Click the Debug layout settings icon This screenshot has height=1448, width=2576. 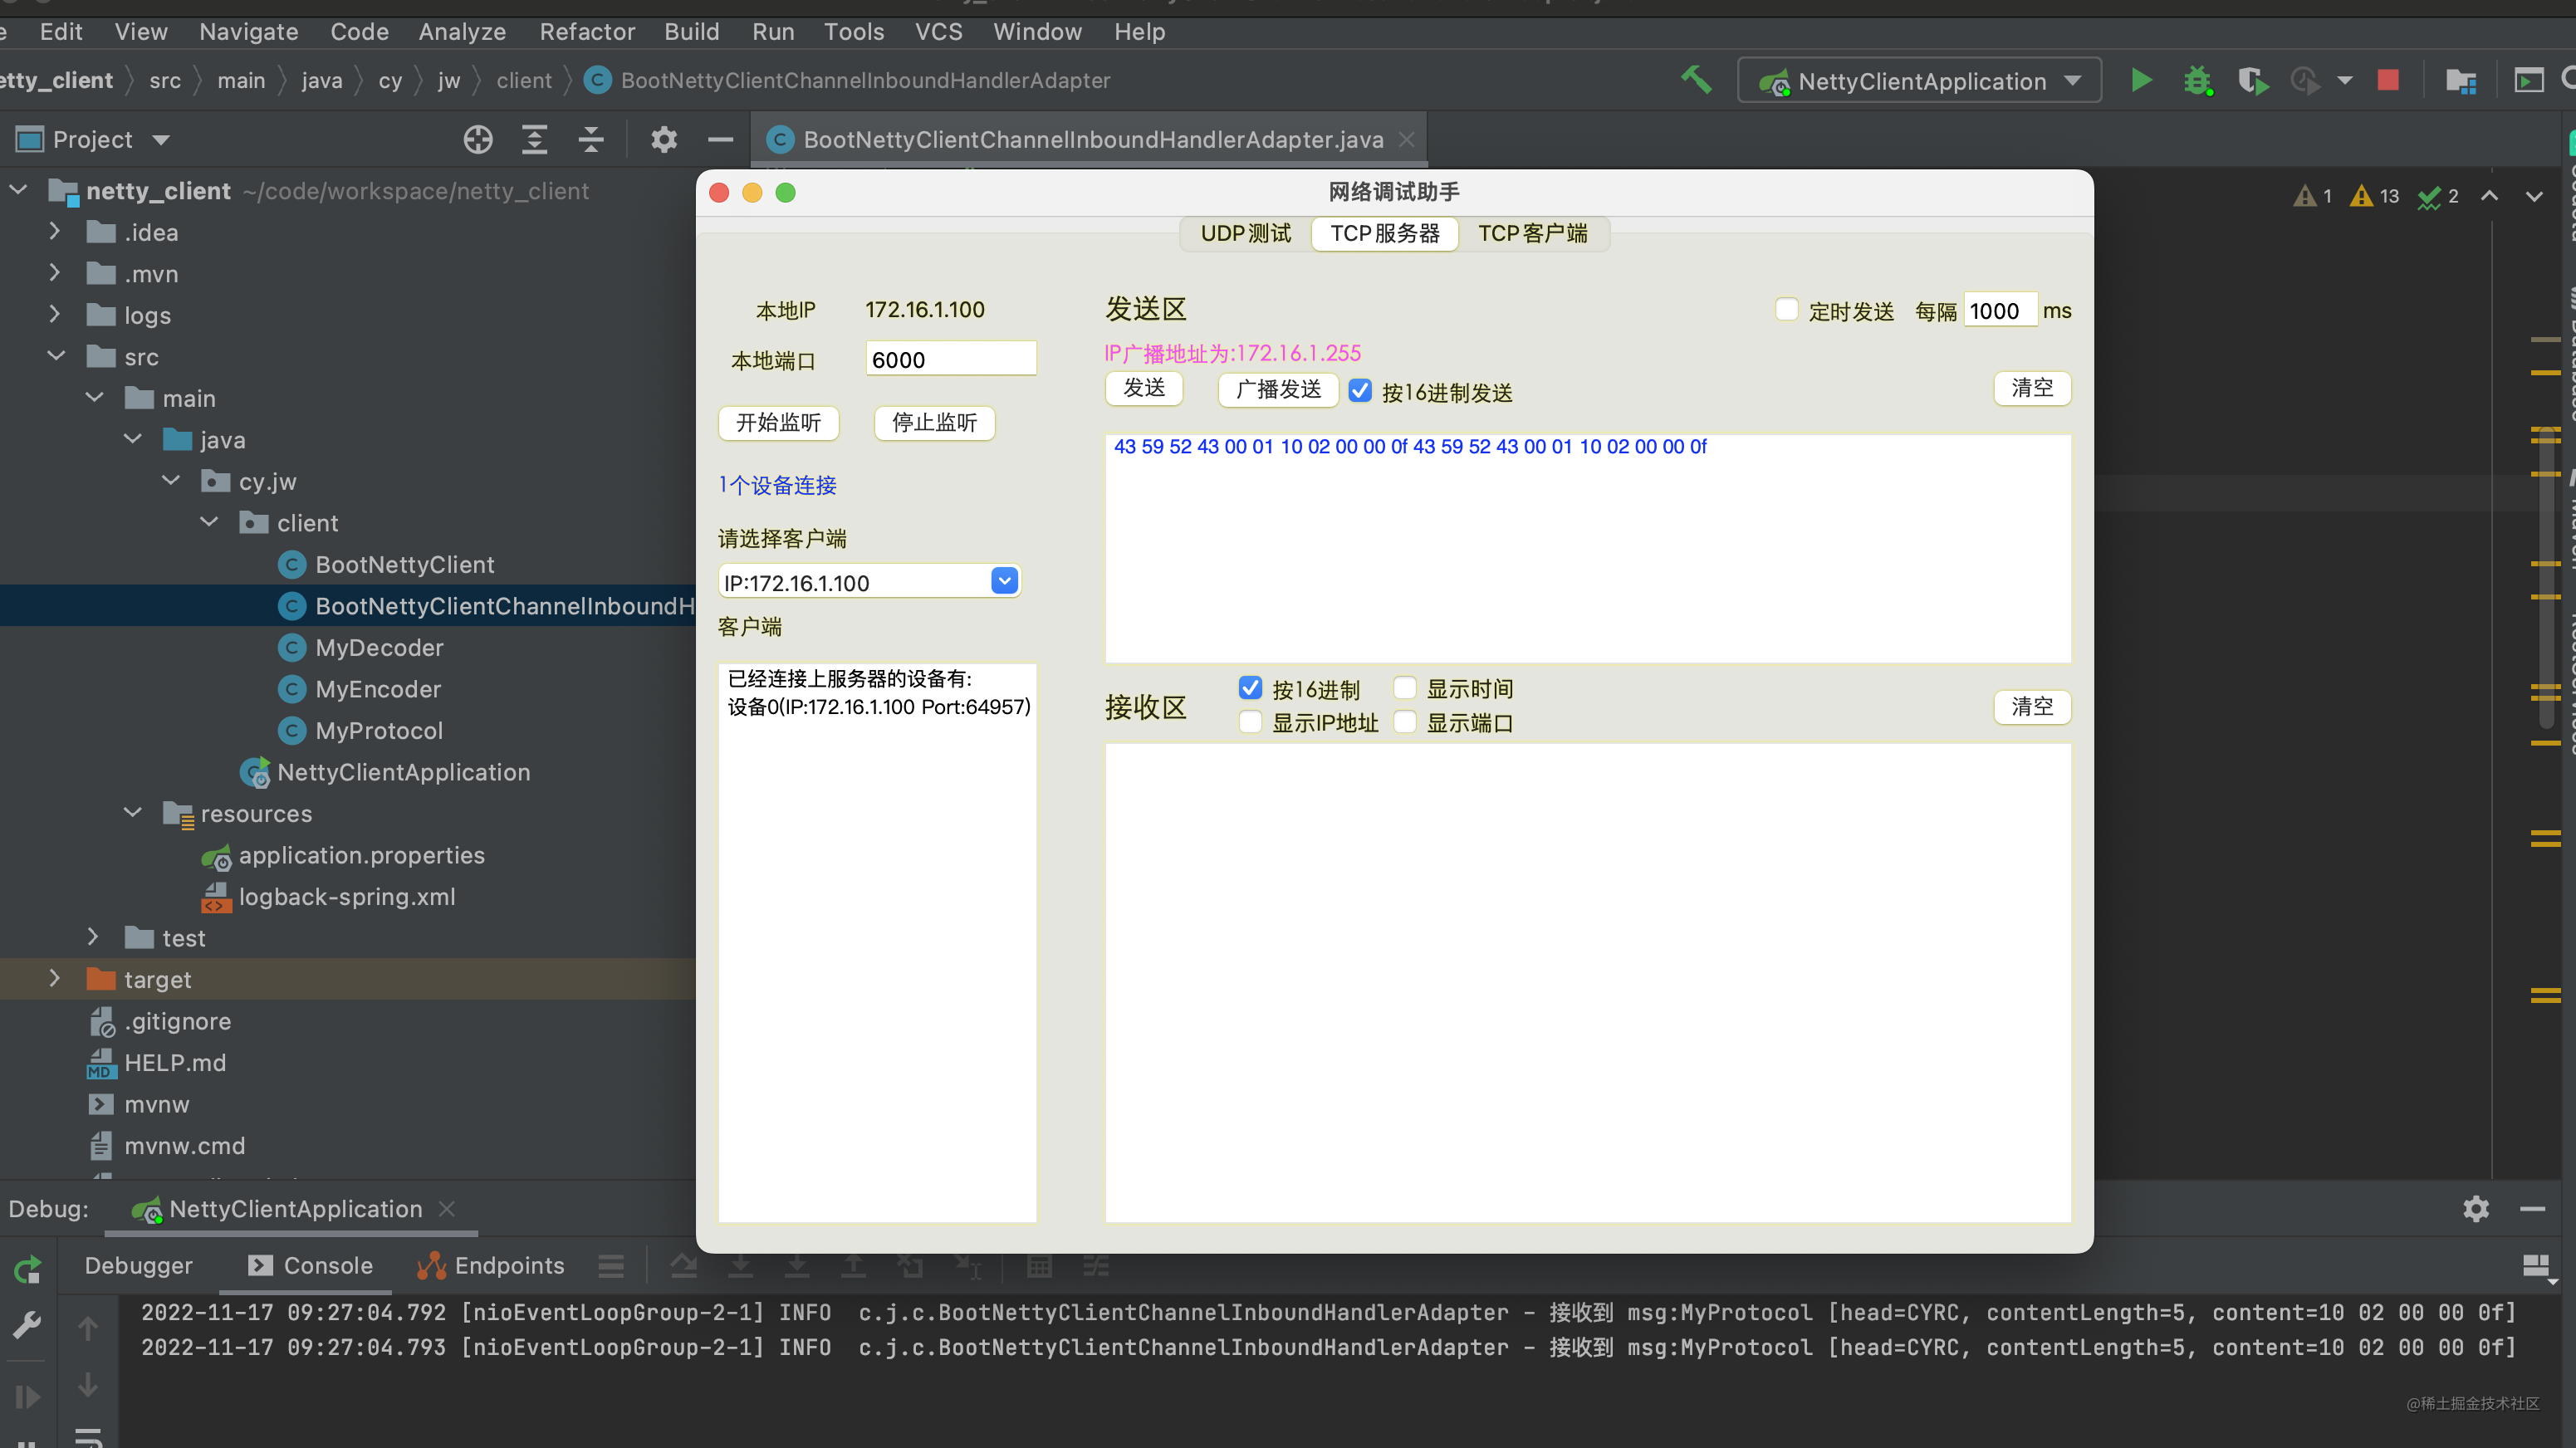(x=2537, y=1268)
